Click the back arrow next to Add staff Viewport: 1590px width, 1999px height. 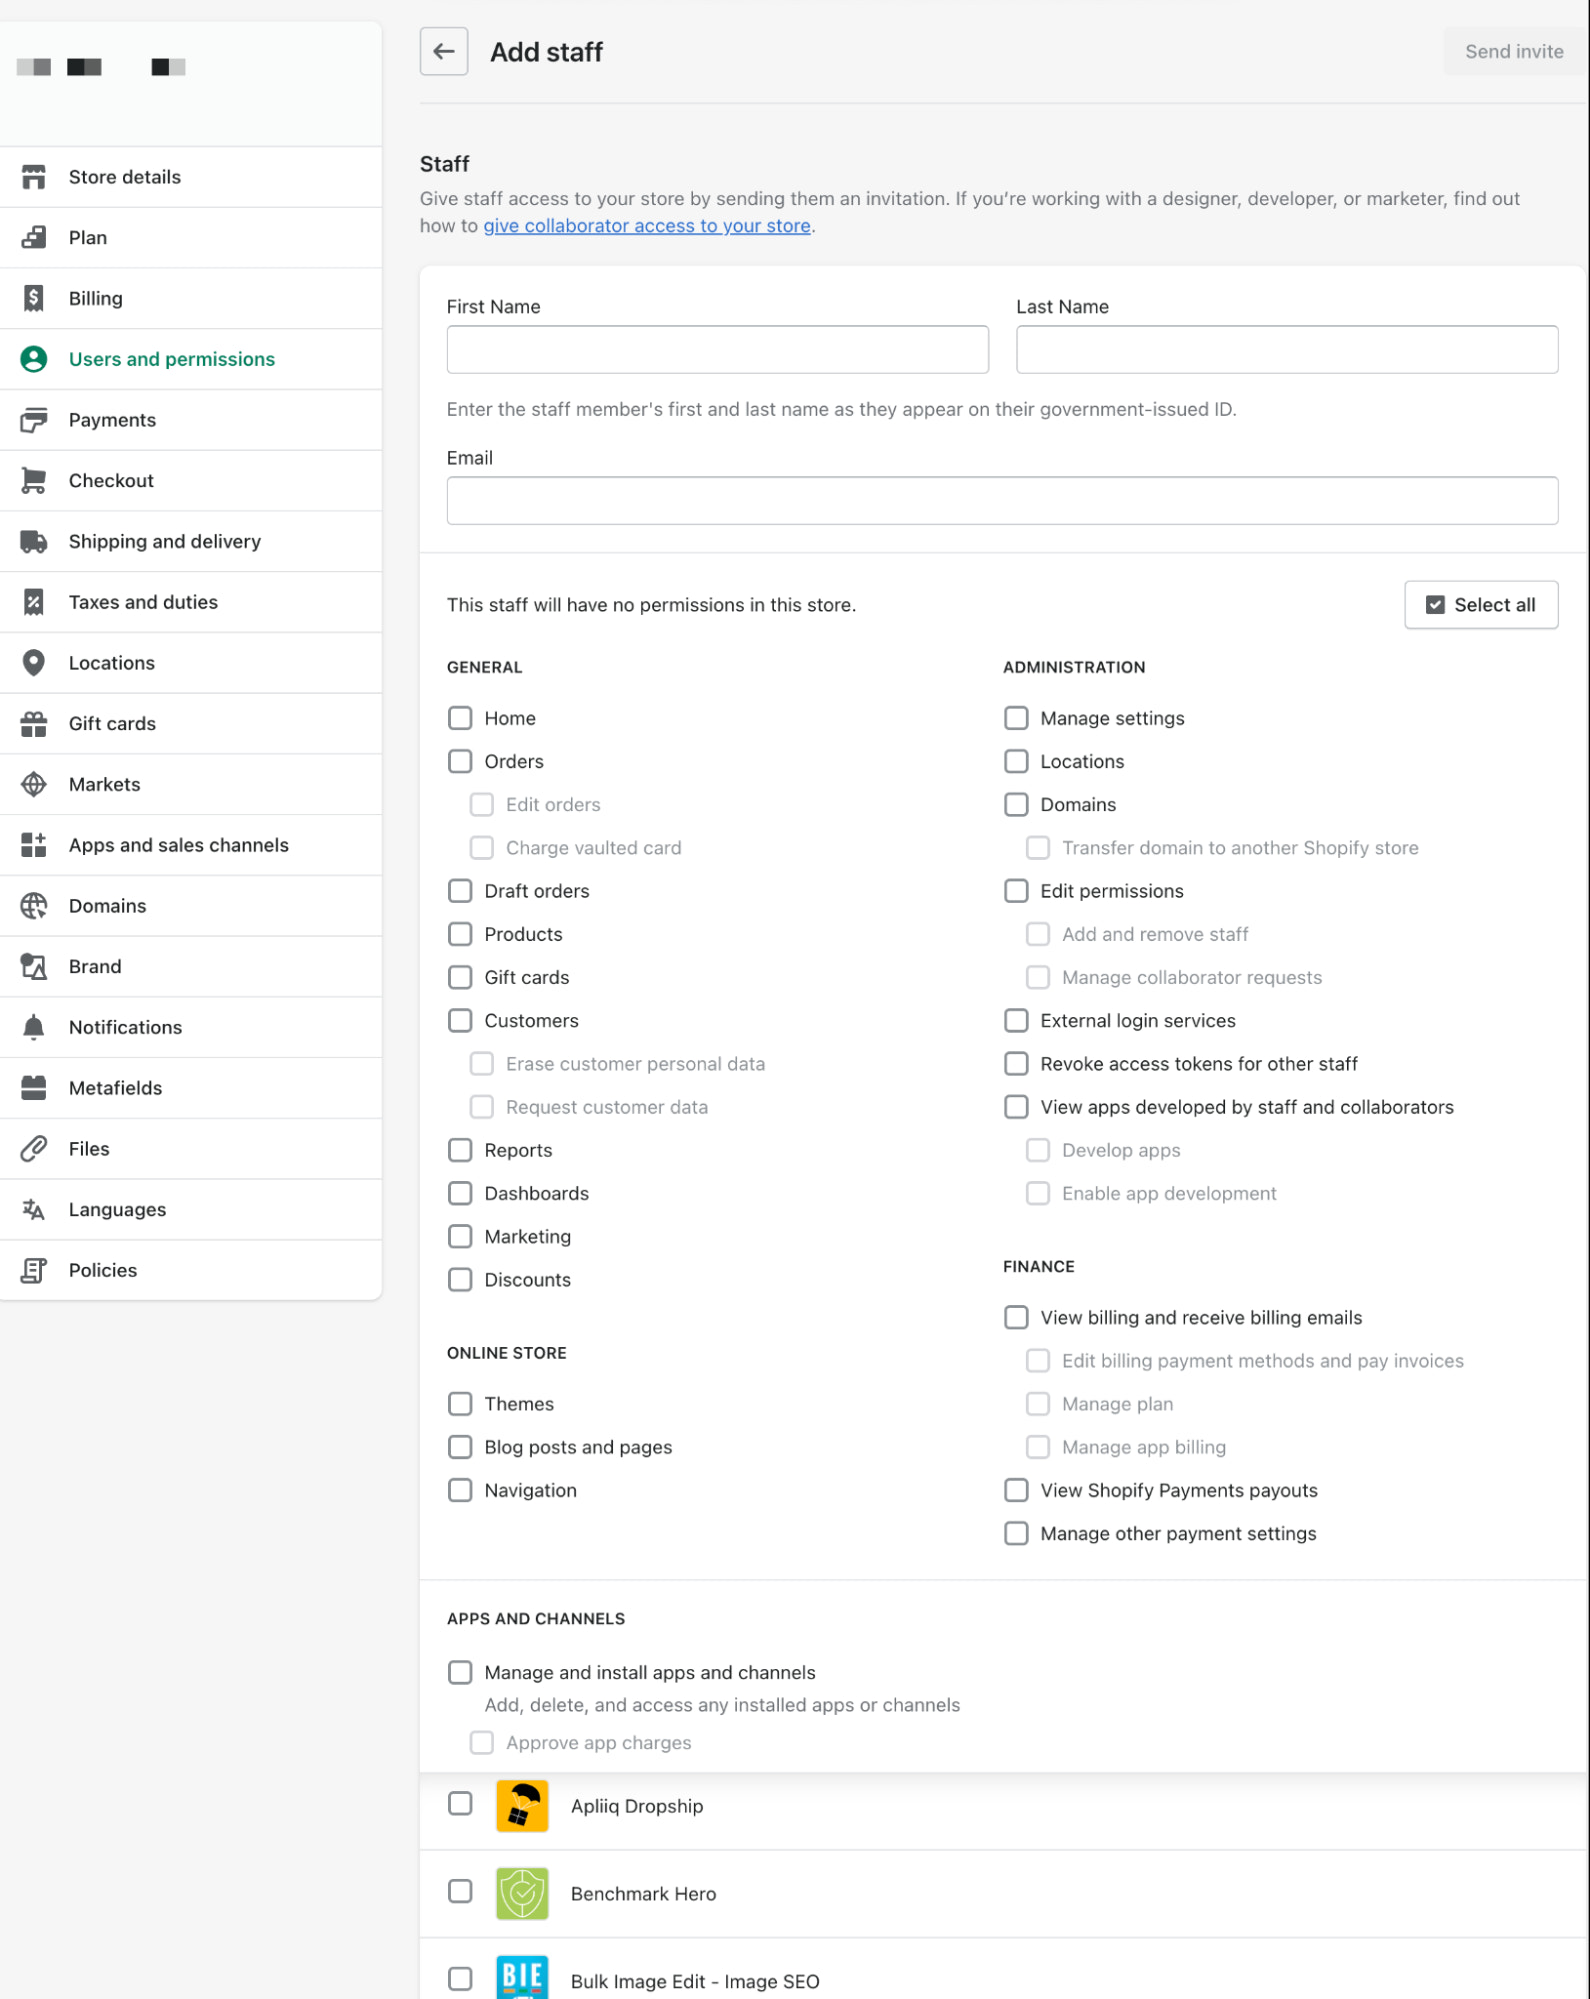(x=444, y=52)
